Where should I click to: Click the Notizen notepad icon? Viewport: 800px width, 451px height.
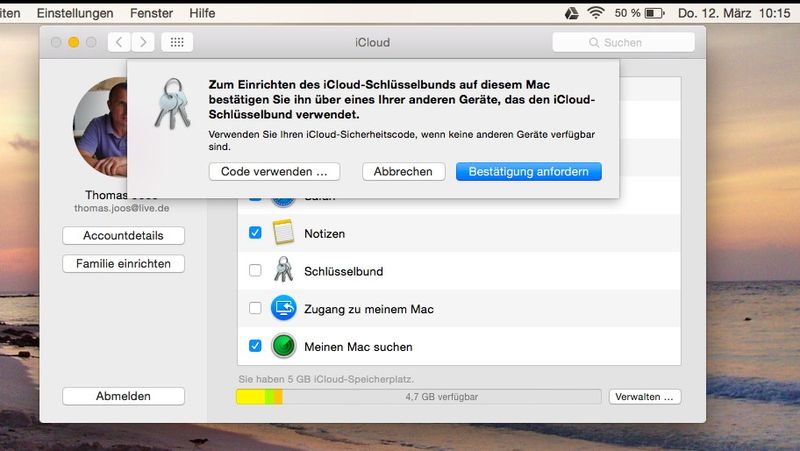(x=283, y=232)
